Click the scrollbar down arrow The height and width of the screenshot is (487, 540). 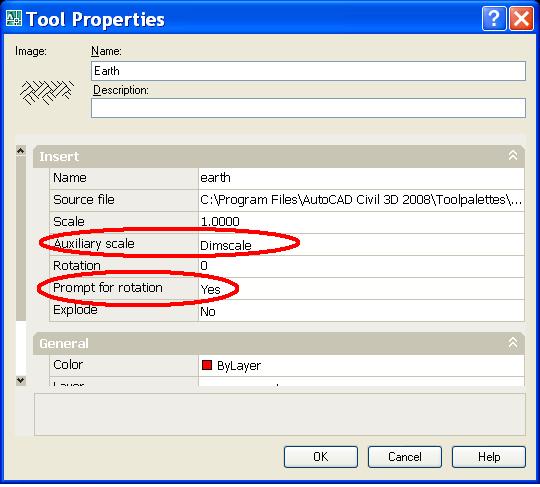click(21, 380)
